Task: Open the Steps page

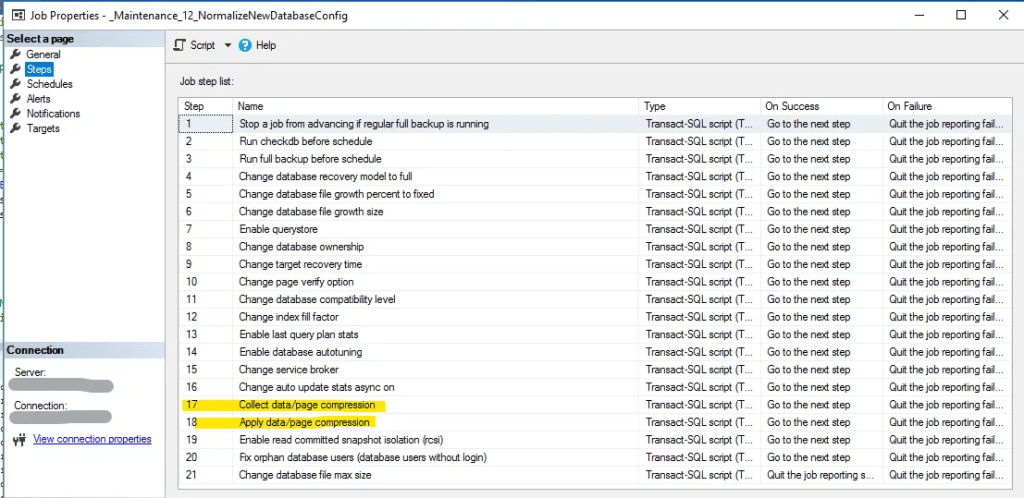Action: click(39, 69)
